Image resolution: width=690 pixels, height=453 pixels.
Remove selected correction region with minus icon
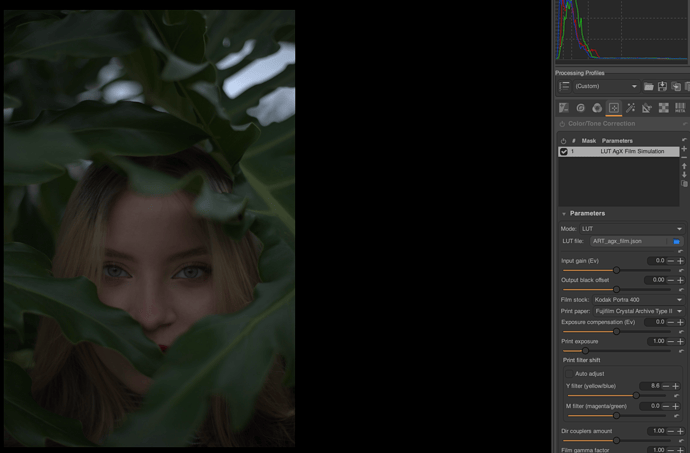tap(684, 157)
